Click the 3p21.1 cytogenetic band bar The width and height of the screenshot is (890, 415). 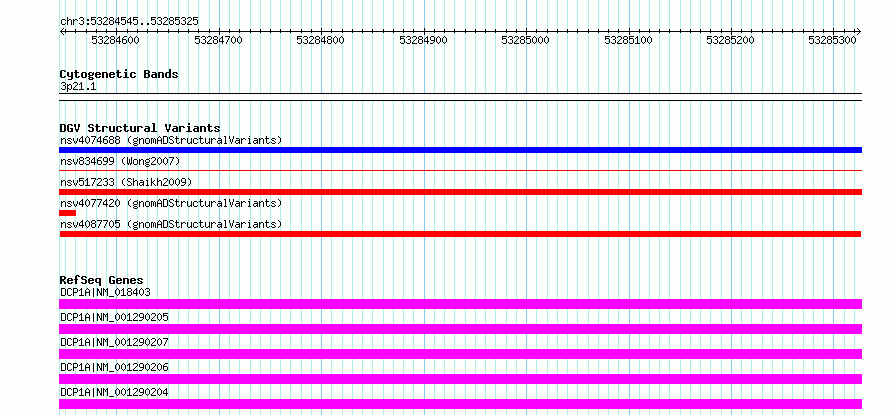click(x=460, y=97)
